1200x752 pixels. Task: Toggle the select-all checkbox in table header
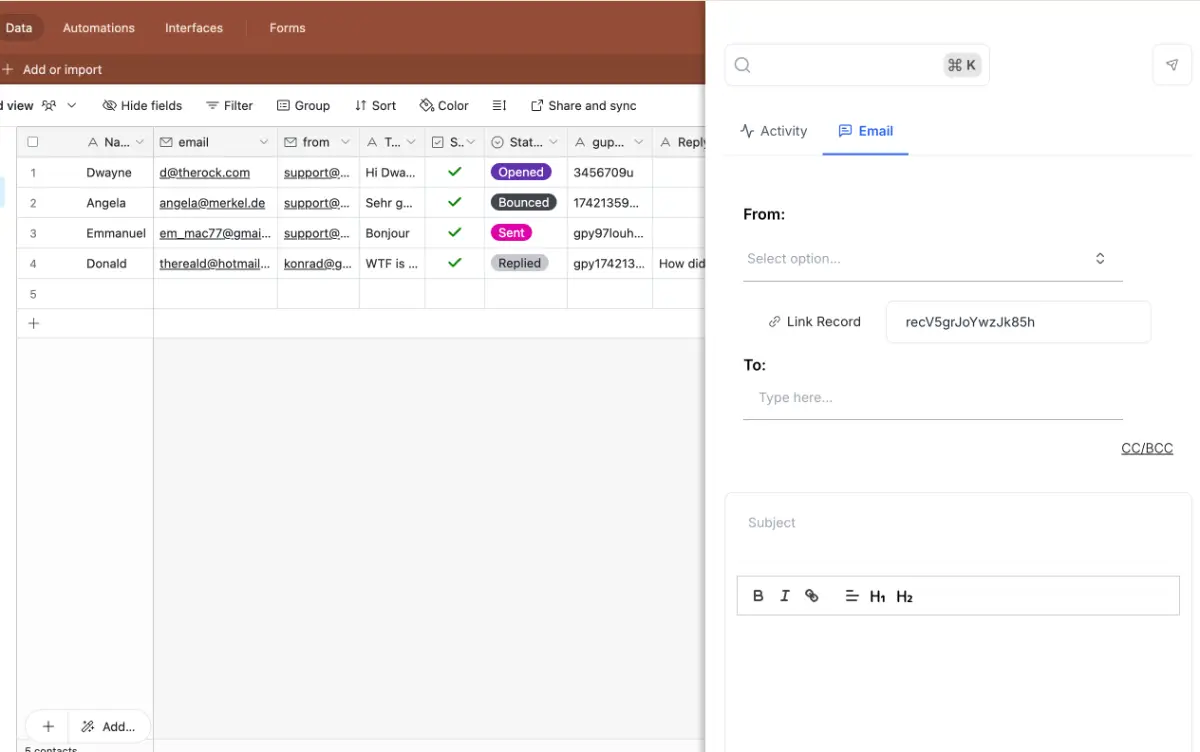(33, 141)
